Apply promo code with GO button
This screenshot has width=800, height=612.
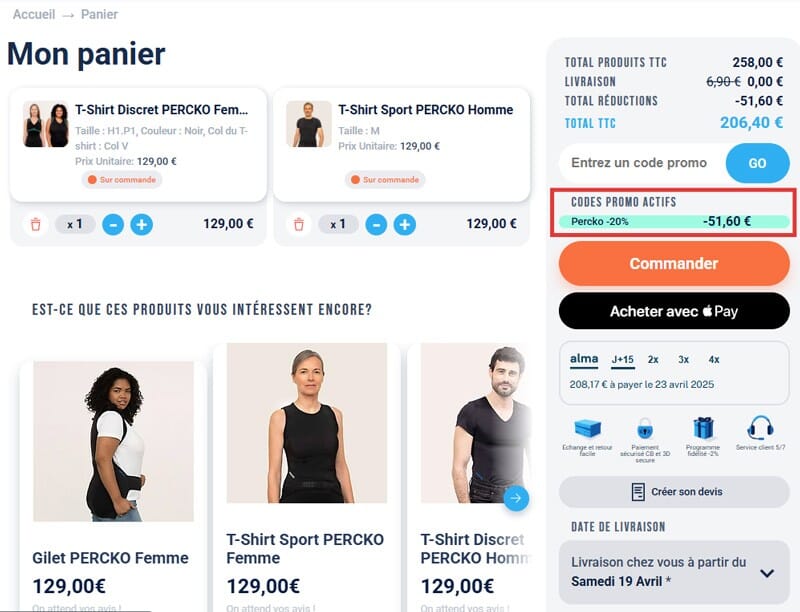pyautogui.click(x=758, y=163)
